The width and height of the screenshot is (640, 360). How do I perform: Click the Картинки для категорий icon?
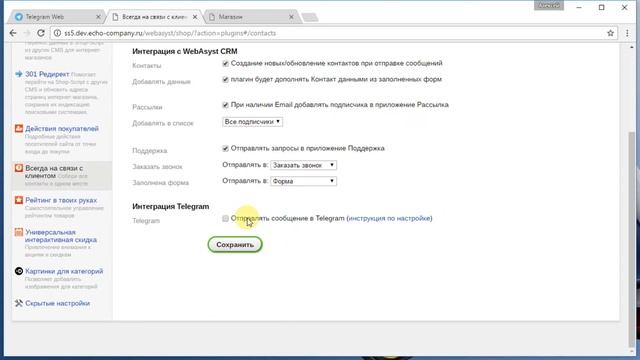click(x=19, y=271)
